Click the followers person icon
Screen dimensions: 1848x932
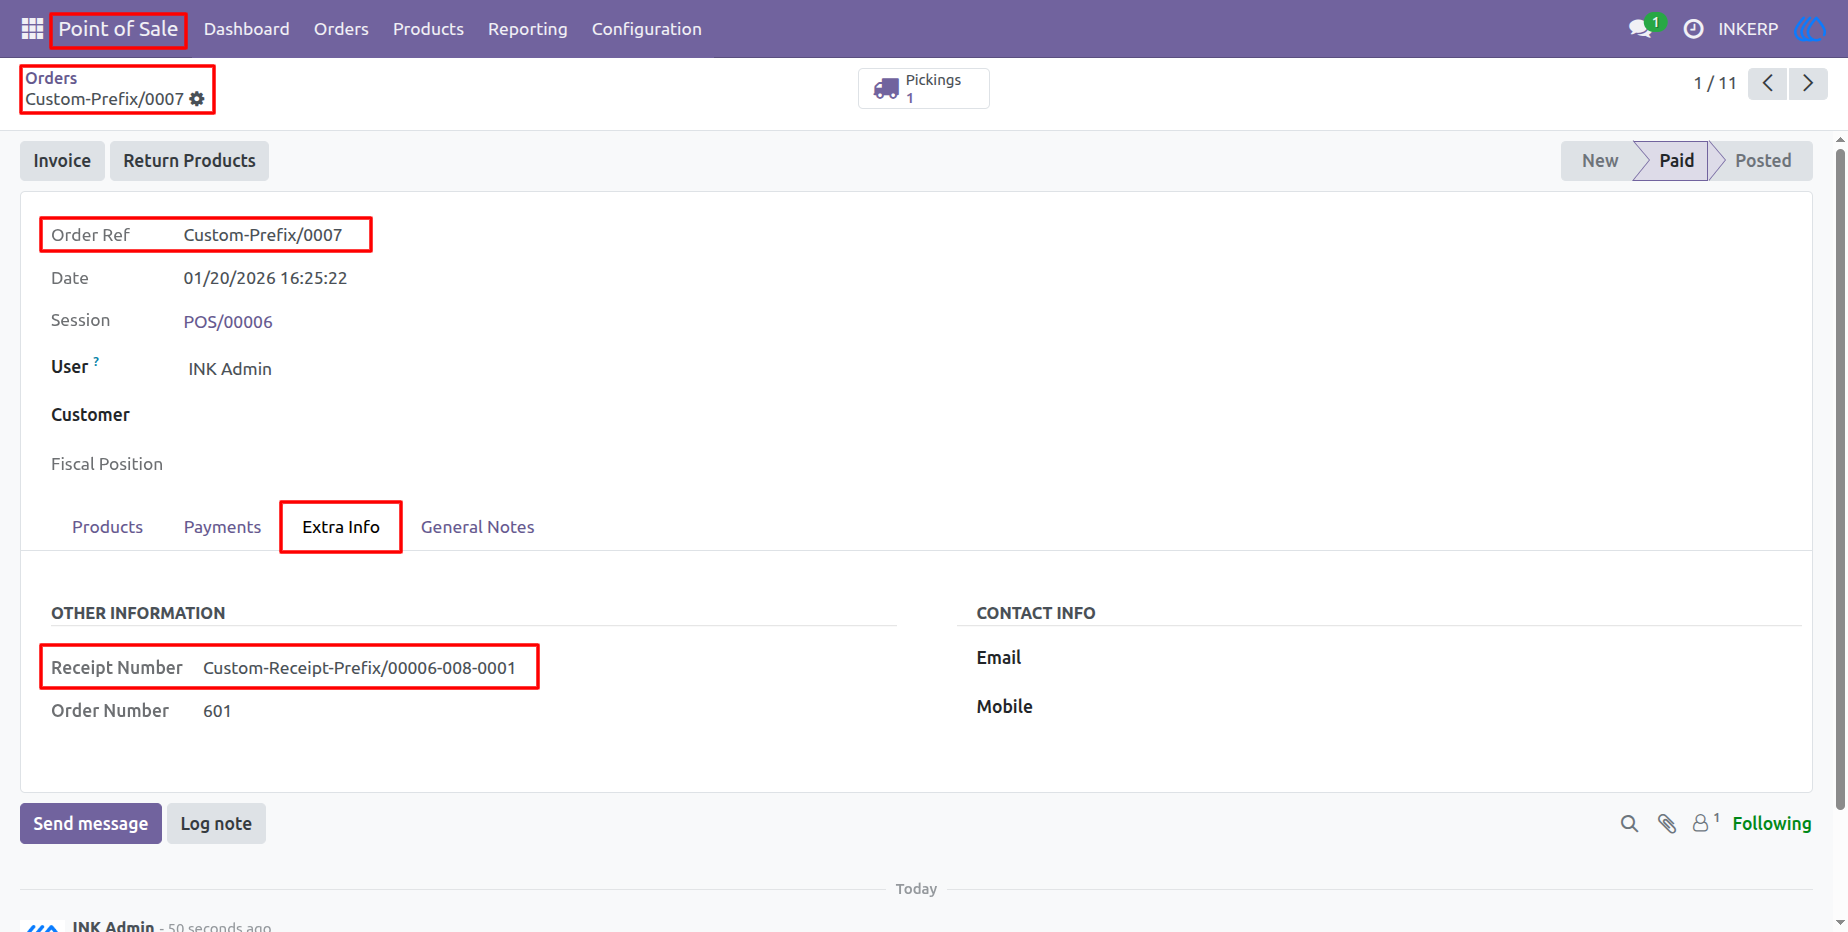tap(1702, 823)
